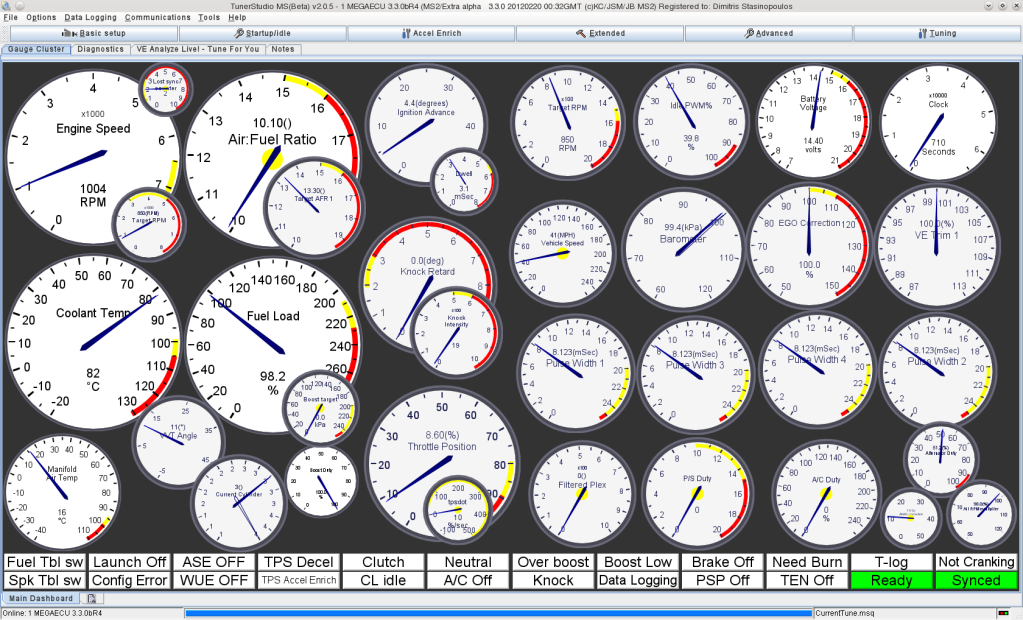
Task: Click the WUE OFF indicator
Action: click(x=214, y=580)
